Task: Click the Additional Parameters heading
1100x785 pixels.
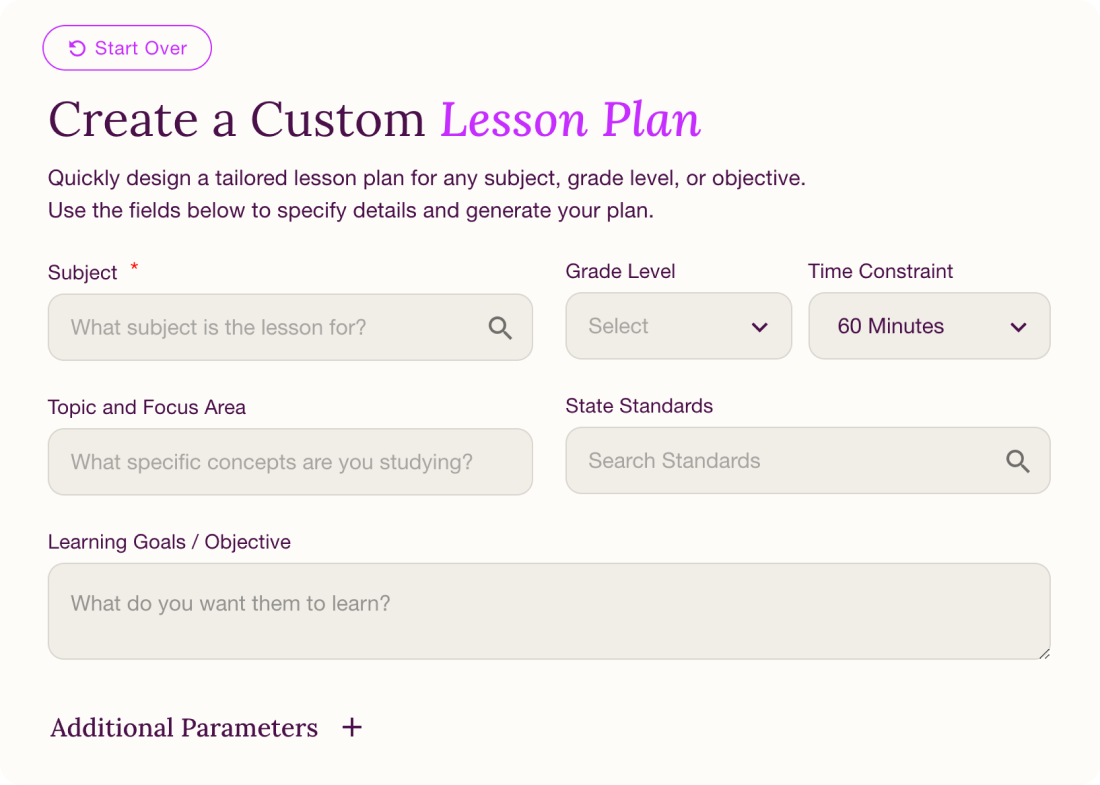Action: [x=183, y=728]
